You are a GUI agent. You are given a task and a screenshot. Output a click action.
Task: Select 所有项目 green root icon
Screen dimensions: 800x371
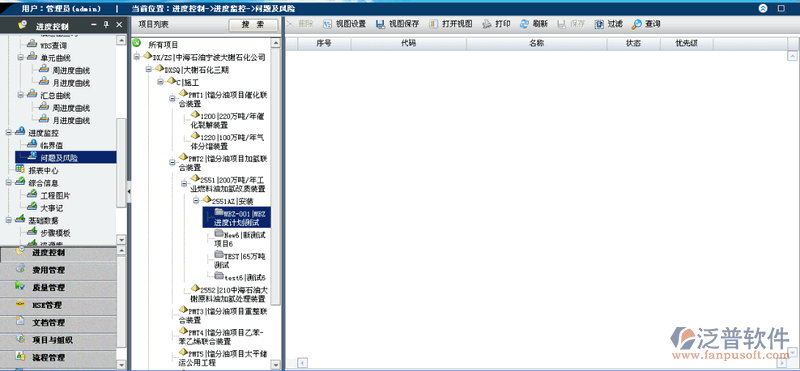136,44
